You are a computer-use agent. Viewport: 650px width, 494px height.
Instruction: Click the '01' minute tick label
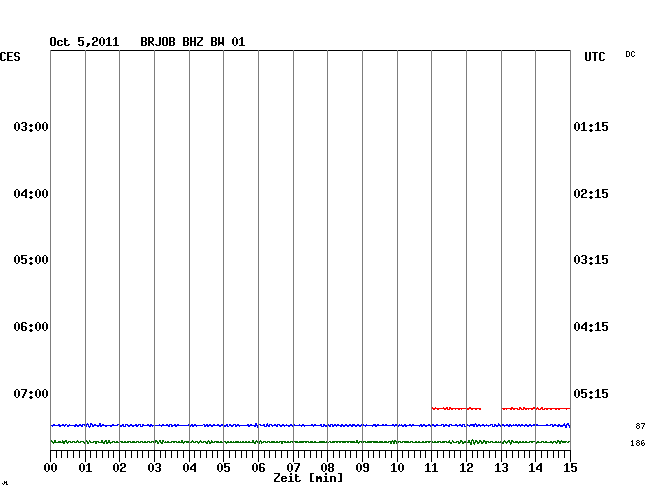point(85,468)
